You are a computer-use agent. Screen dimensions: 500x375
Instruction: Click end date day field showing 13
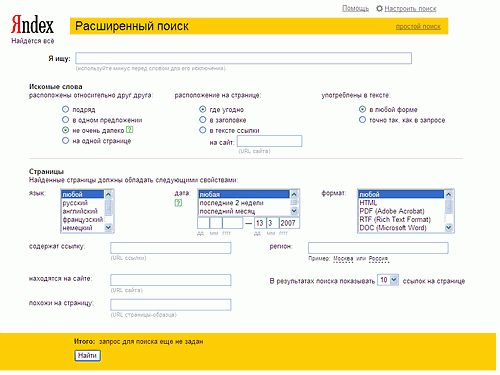point(260,223)
